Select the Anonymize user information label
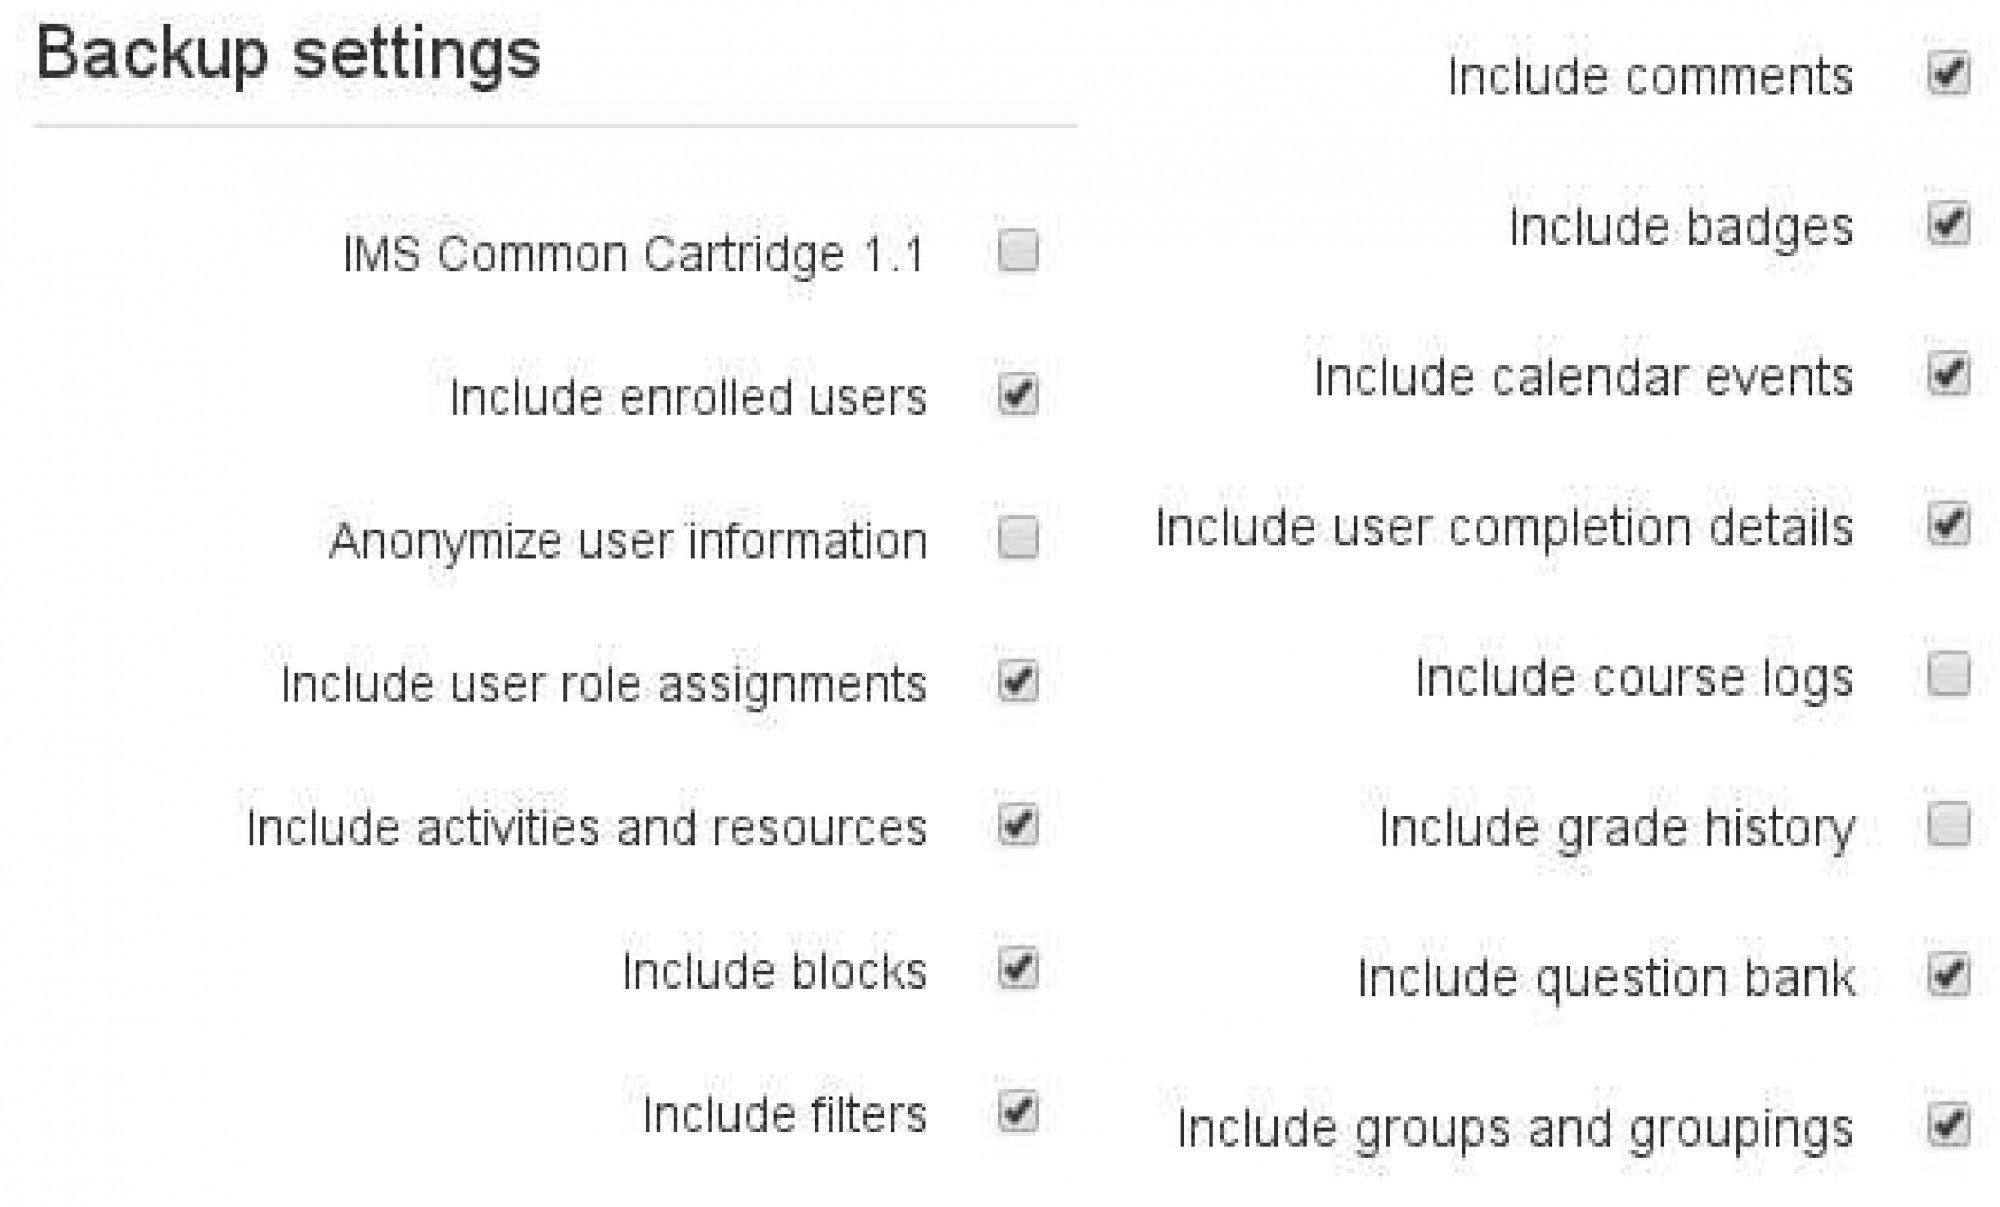Image resolution: width=2000 pixels, height=1207 pixels. click(x=628, y=541)
